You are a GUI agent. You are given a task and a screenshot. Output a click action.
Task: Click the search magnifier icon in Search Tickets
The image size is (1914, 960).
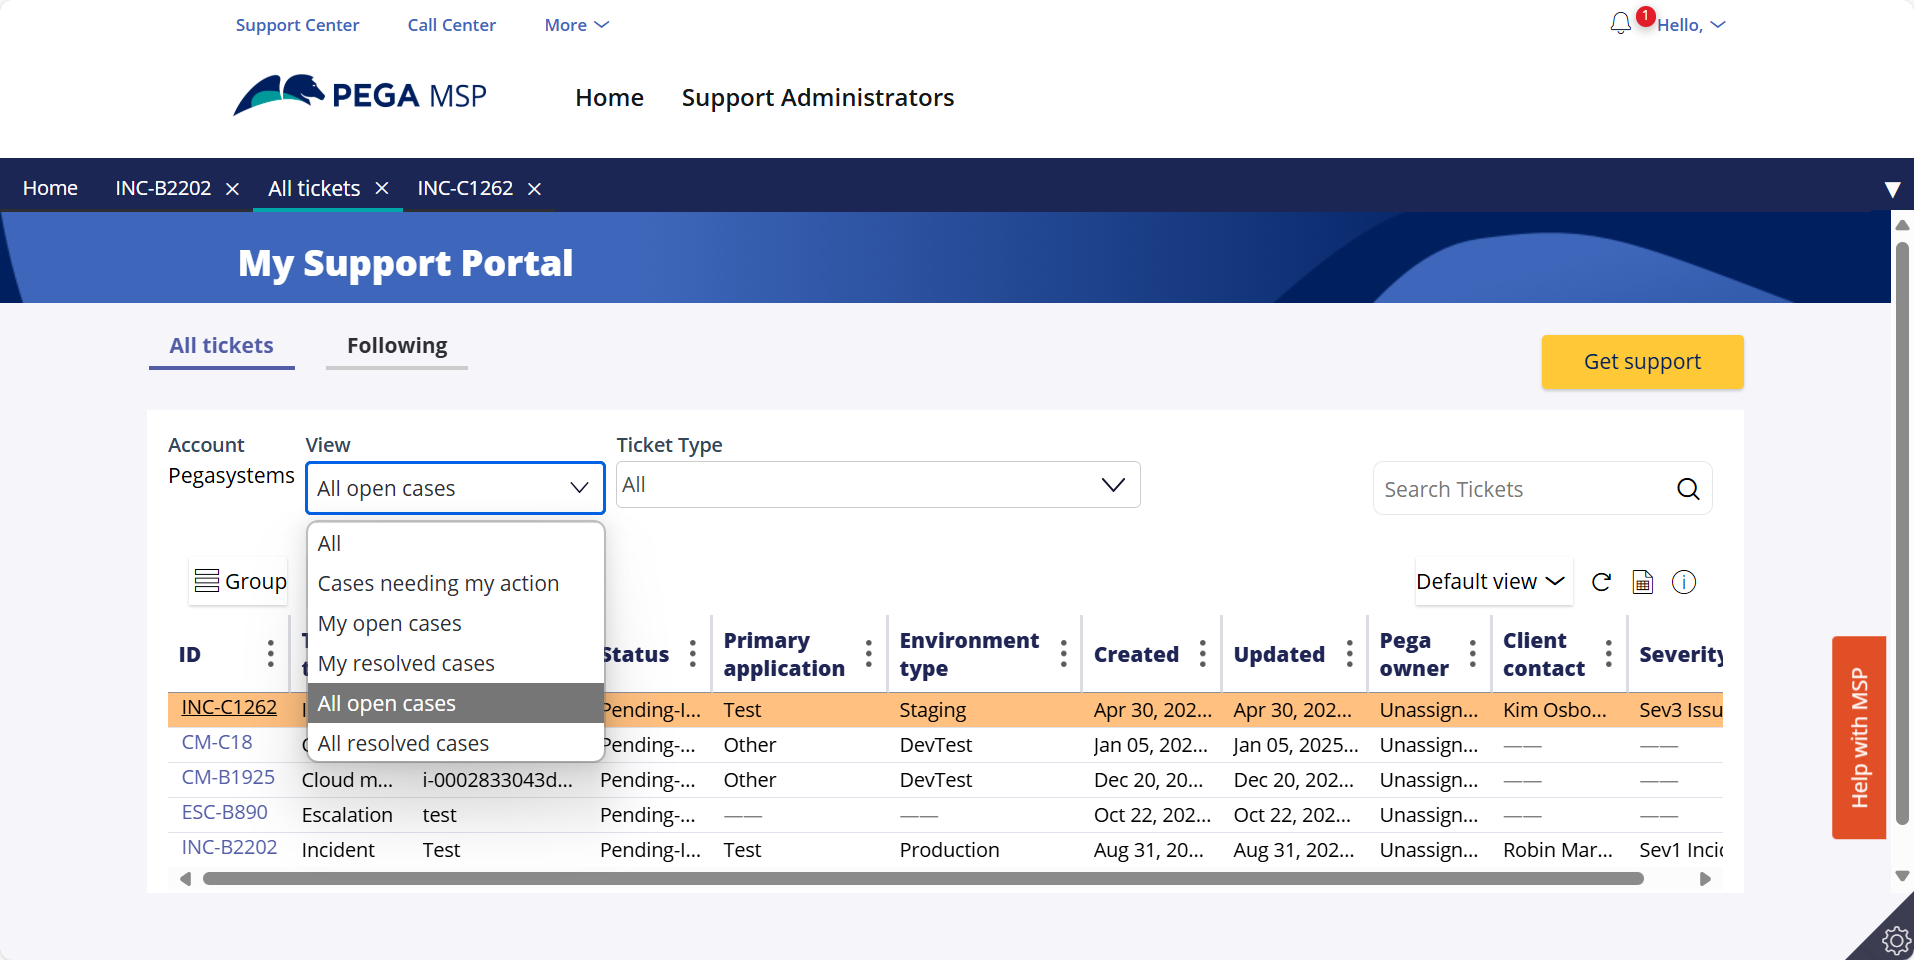[x=1688, y=489]
